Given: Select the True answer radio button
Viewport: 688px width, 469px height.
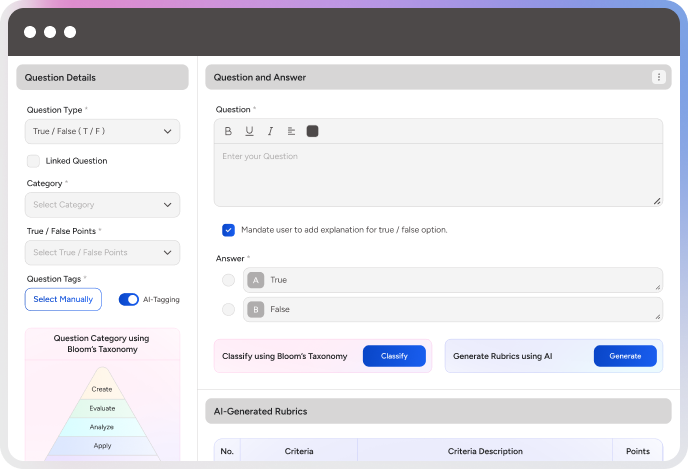Looking at the screenshot, I should click(229, 280).
